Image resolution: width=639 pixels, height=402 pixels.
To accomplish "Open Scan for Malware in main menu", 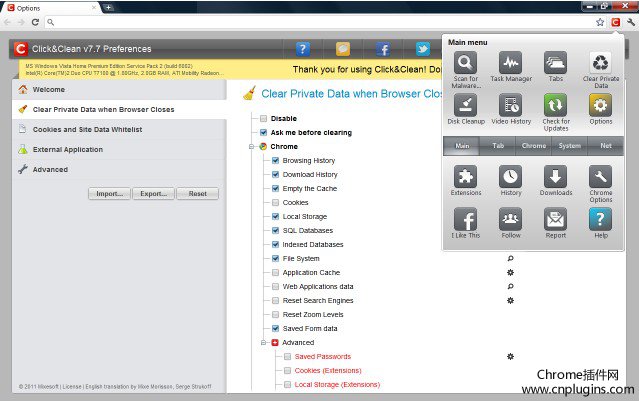I will pos(465,63).
